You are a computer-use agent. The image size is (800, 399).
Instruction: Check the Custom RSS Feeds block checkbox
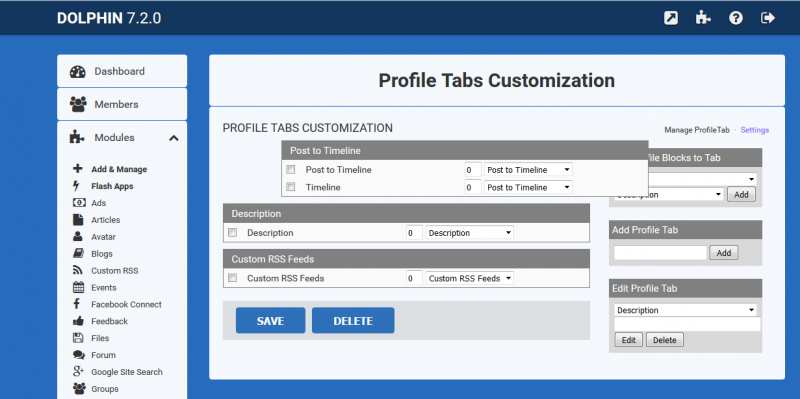tap(233, 278)
